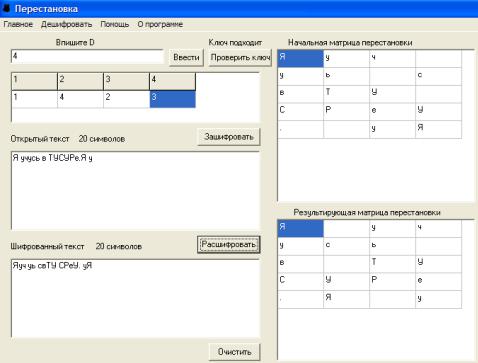Select the ч cell in Результирующая матрица
Image resolution: width=478 pixels, height=363 pixels.
(x=438, y=228)
